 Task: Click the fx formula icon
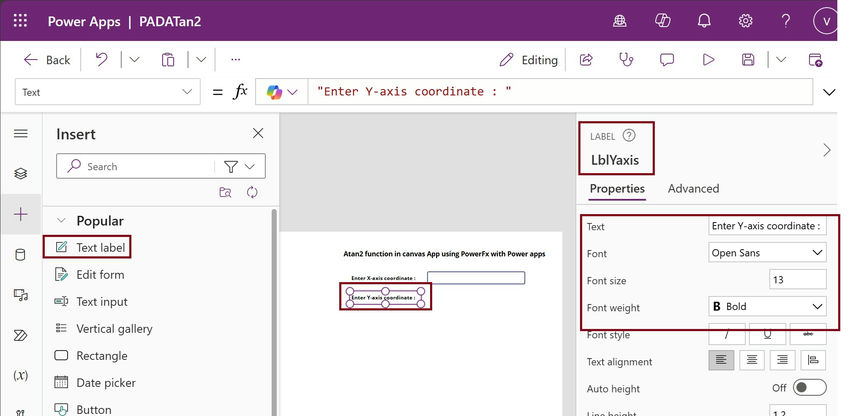click(240, 92)
